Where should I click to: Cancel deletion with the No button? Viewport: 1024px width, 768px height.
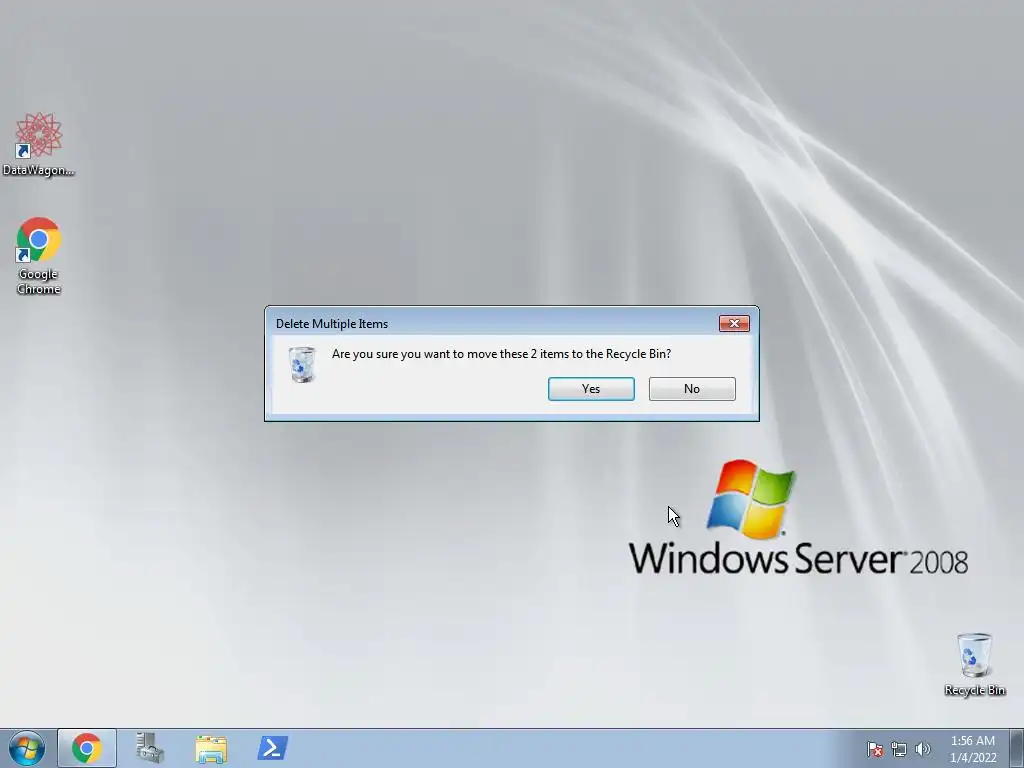click(x=692, y=389)
